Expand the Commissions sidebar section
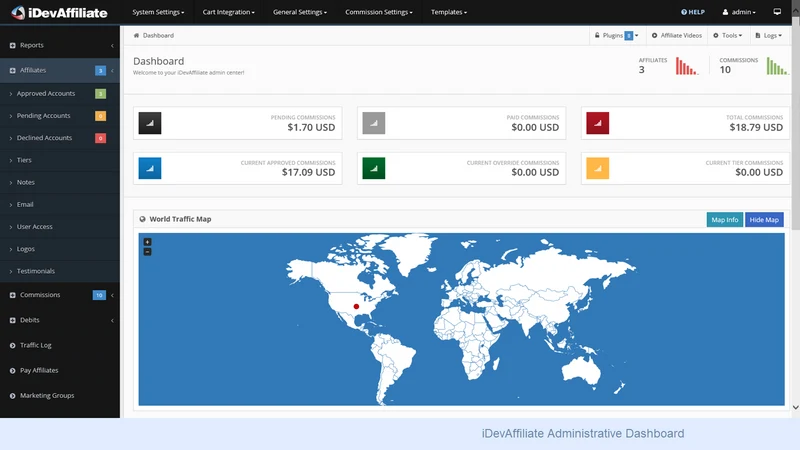The height and width of the screenshot is (450, 800). coord(60,295)
